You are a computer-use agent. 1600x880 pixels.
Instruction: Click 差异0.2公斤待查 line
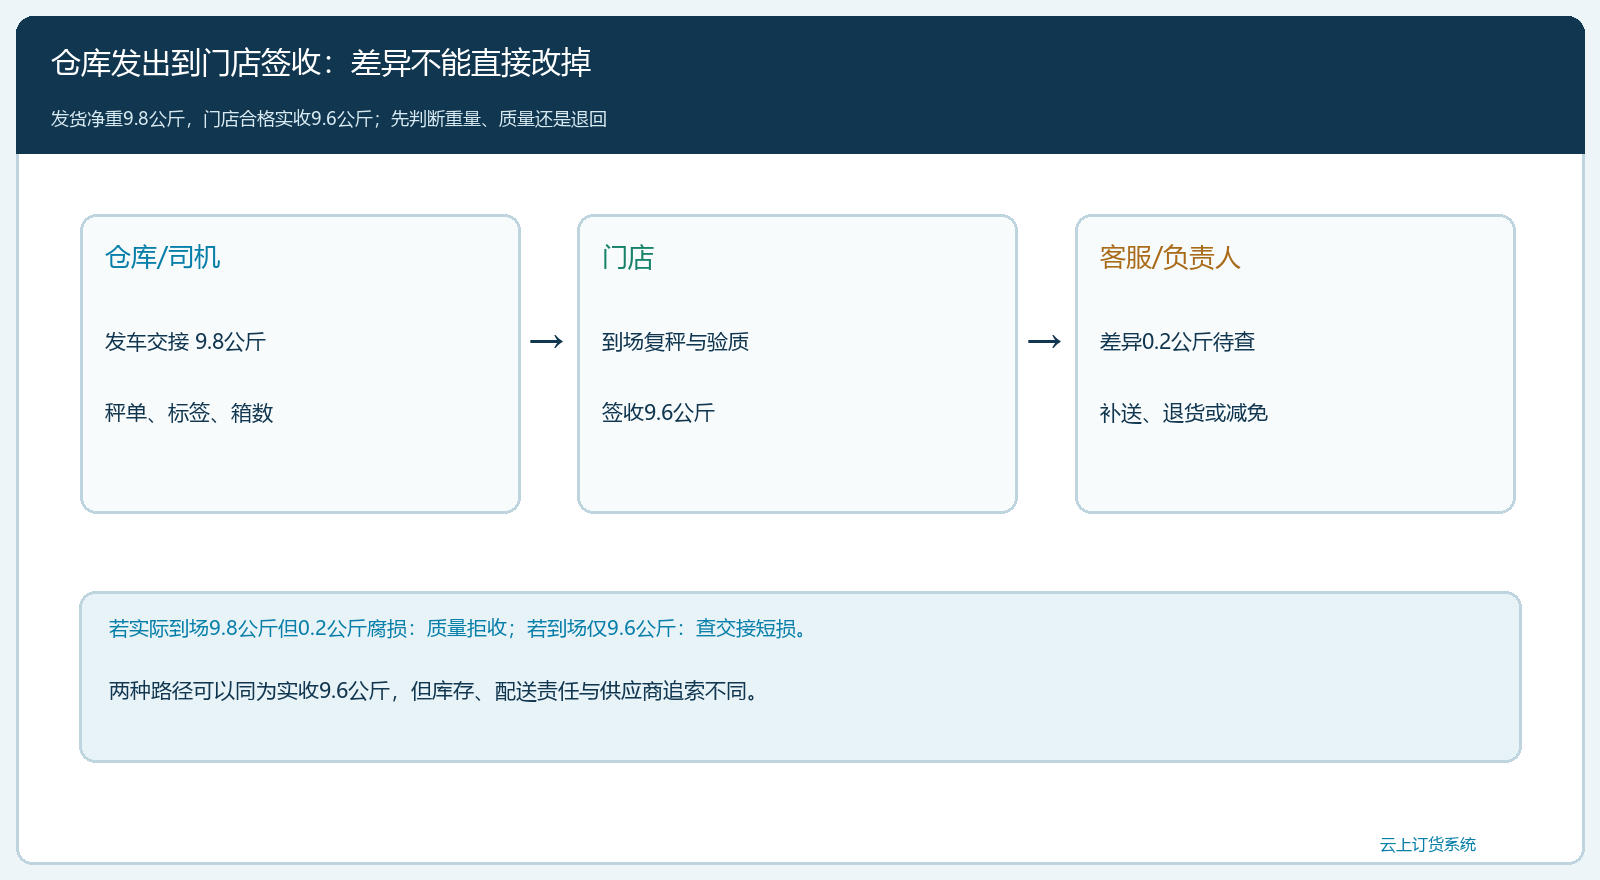click(x=1178, y=342)
